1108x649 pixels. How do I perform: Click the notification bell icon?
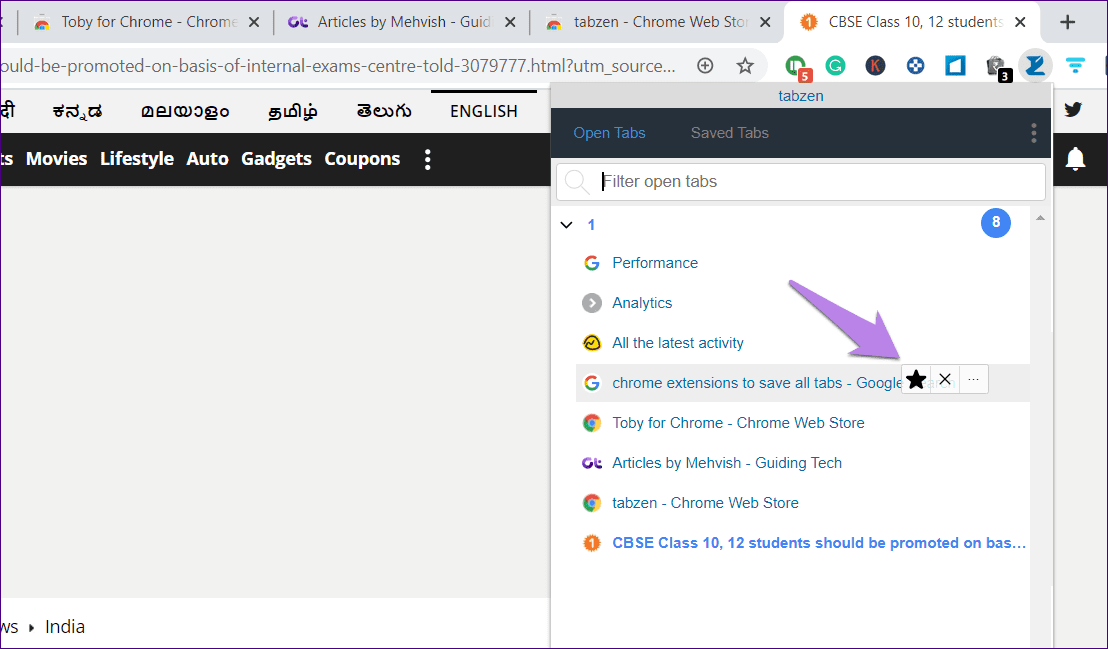[1075, 159]
